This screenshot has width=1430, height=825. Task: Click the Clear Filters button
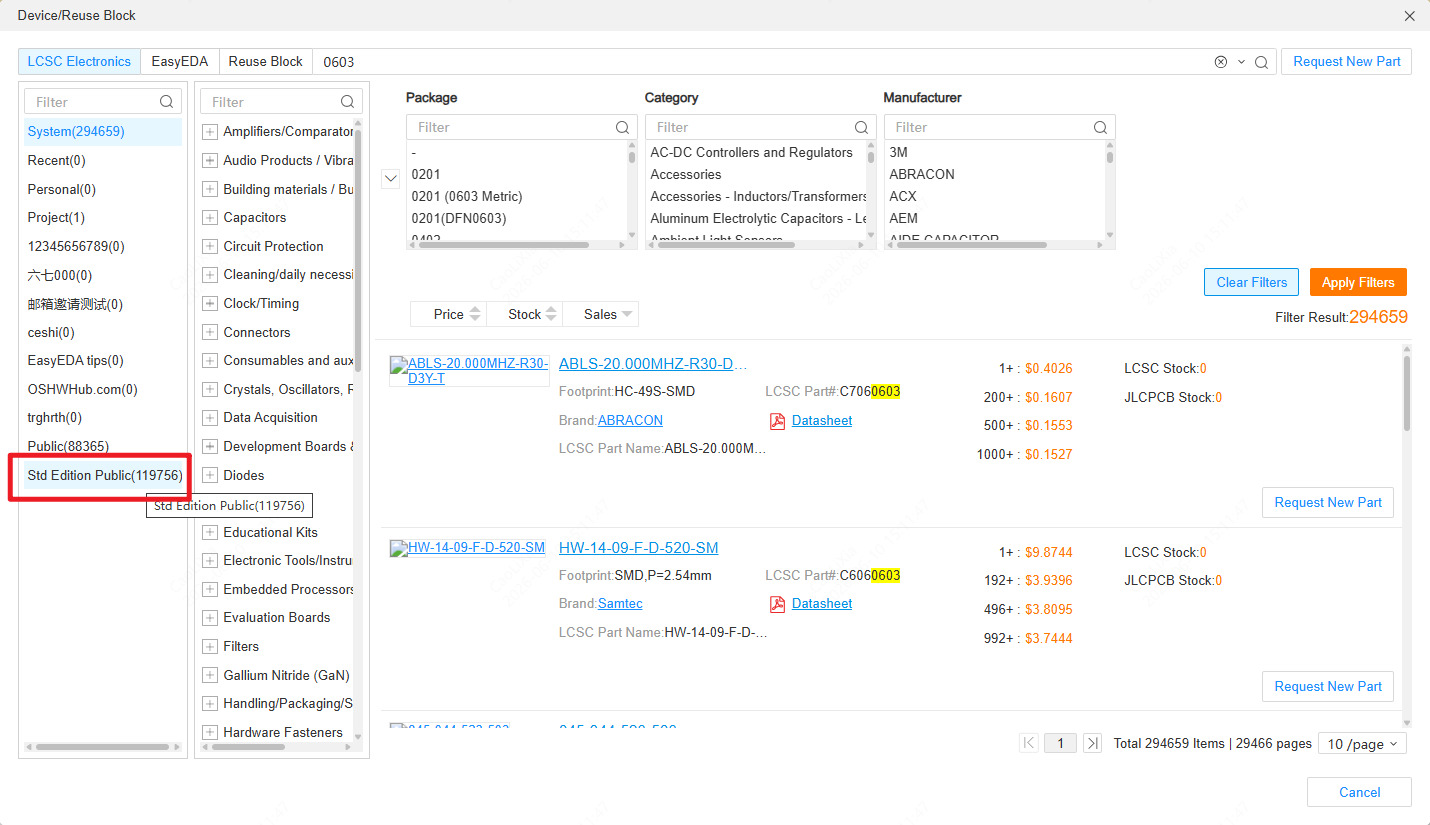click(x=1252, y=282)
